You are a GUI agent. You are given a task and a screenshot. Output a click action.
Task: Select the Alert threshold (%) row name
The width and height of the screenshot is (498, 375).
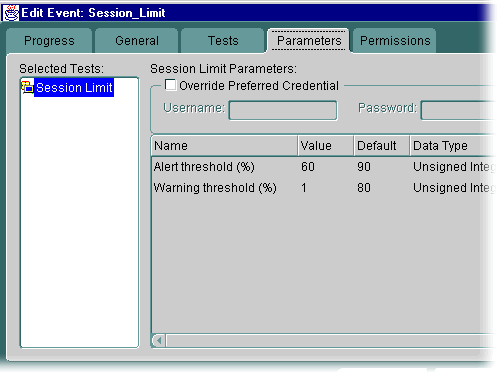[204, 167]
